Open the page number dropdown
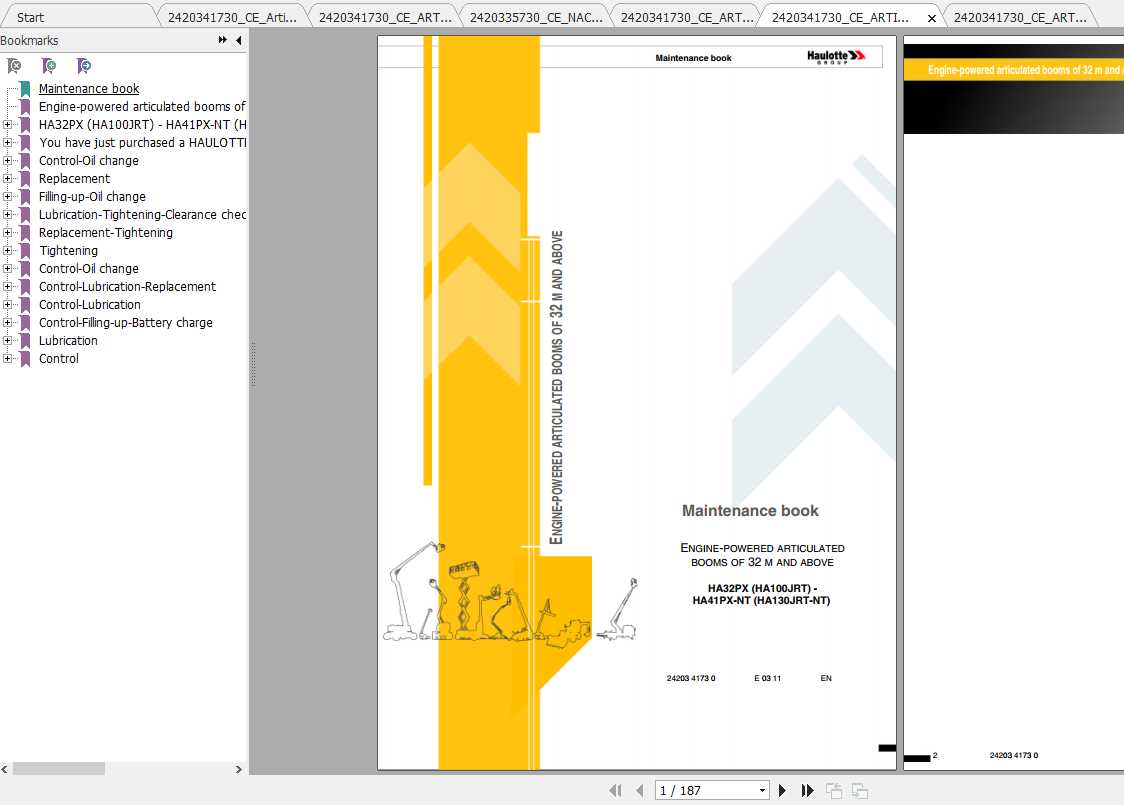Screen dimensions: 1124x805 pyautogui.click(x=762, y=790)
